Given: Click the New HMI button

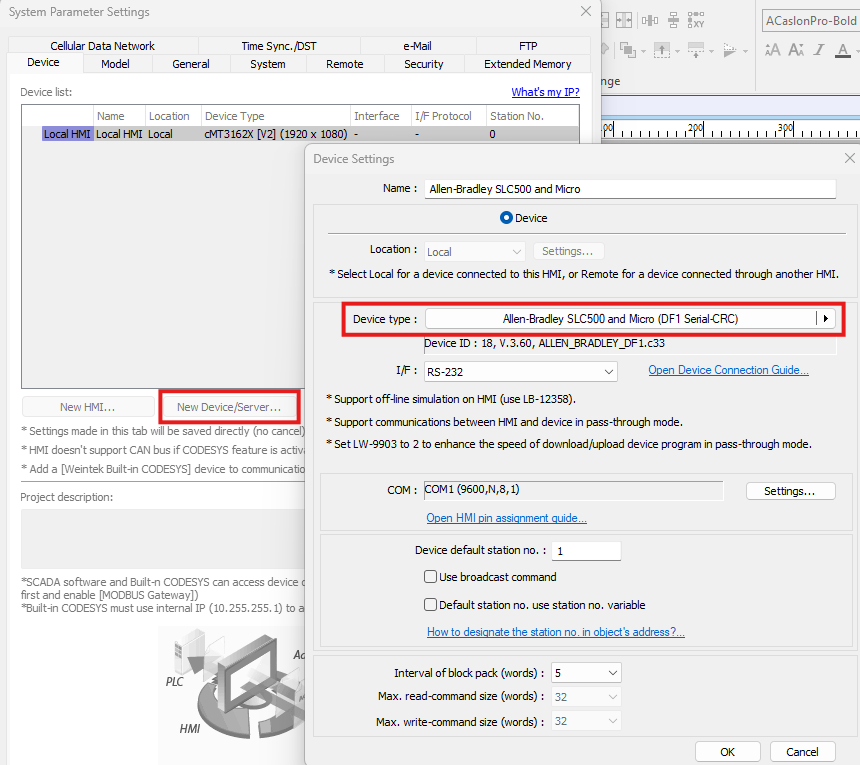Looking at the screenshot, I should 88,407.
